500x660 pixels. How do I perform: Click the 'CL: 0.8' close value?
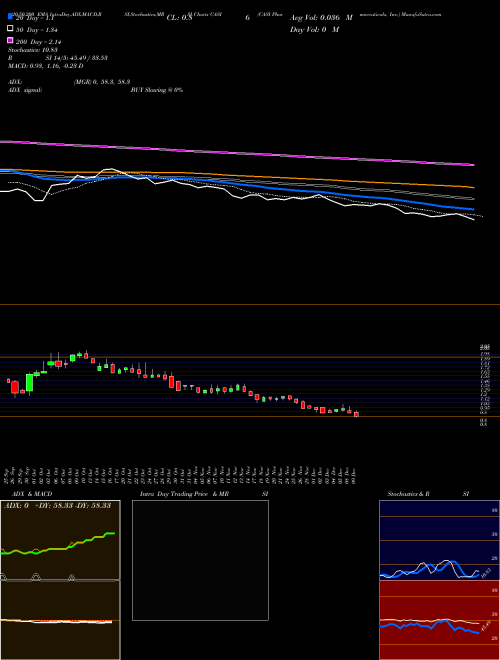coord(179,18)
